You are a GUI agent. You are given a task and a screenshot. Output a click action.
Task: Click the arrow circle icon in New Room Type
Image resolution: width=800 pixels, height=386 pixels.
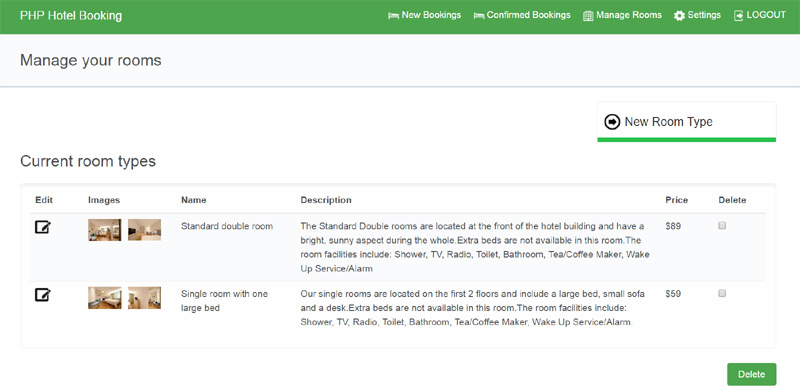[612, 122]
